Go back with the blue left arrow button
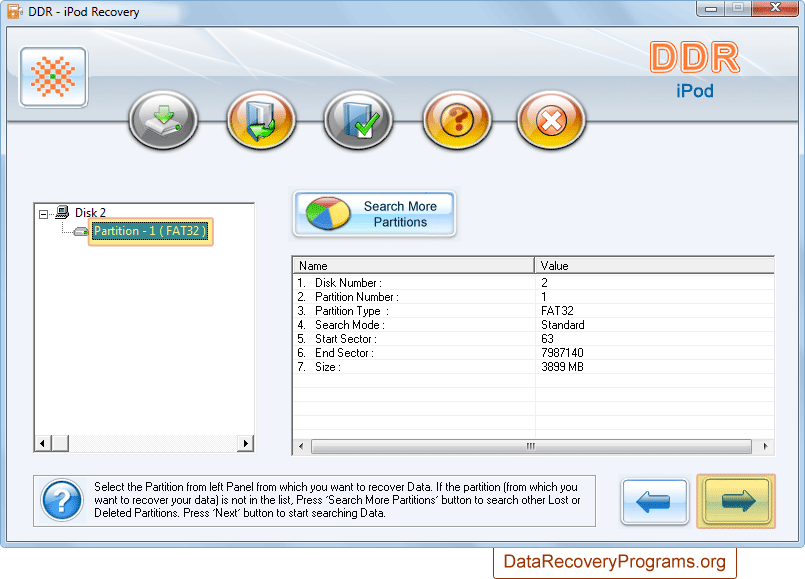805x579 pixels. click(655, 501)
